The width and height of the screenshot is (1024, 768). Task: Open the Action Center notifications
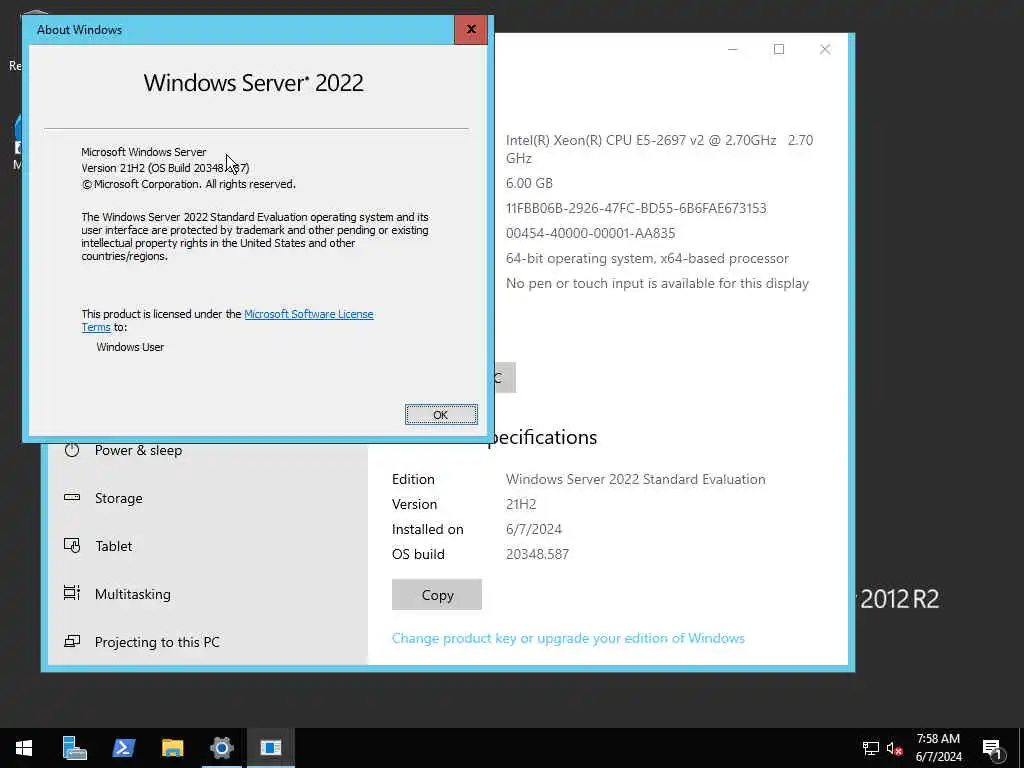tap(992, 748)
